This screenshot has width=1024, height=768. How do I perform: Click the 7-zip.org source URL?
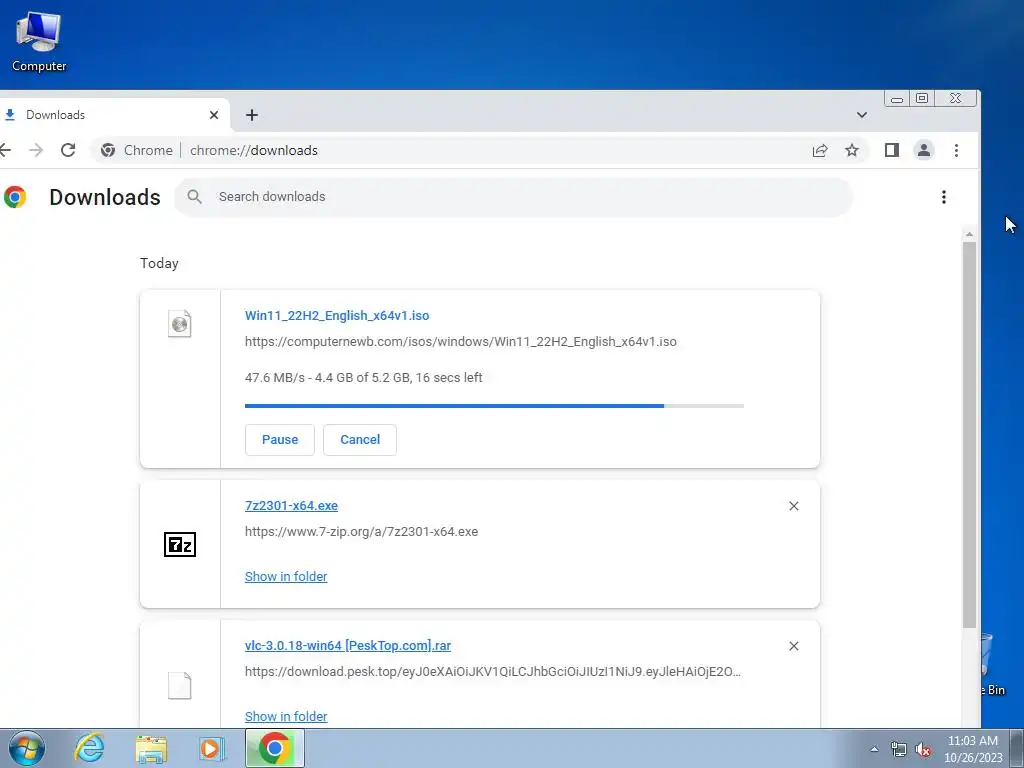[x=361, y=532]
